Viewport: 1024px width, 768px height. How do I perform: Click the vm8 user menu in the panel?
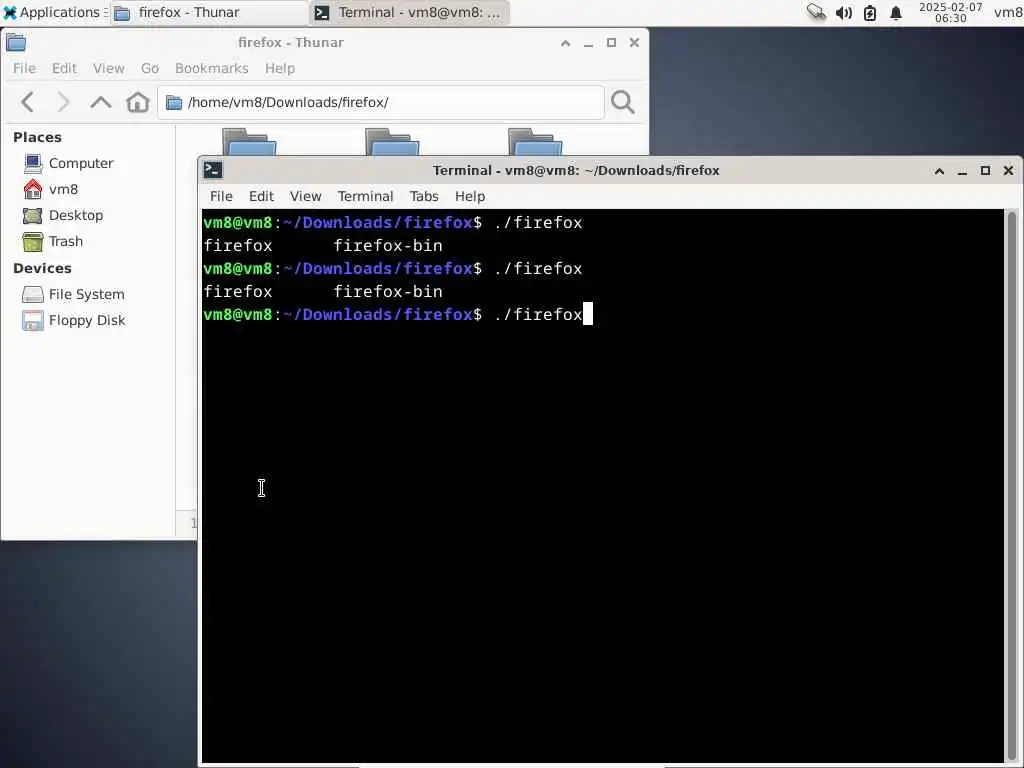1008,12
